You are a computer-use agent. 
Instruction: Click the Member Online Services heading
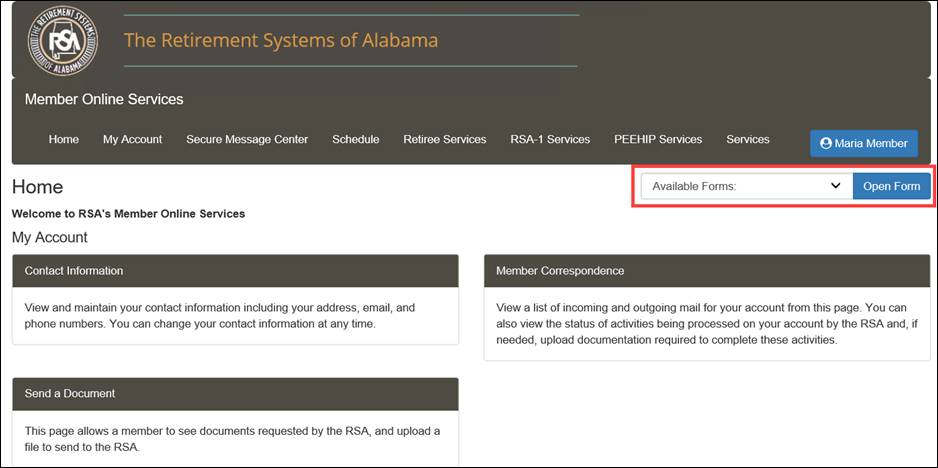(x=104, y=99)
